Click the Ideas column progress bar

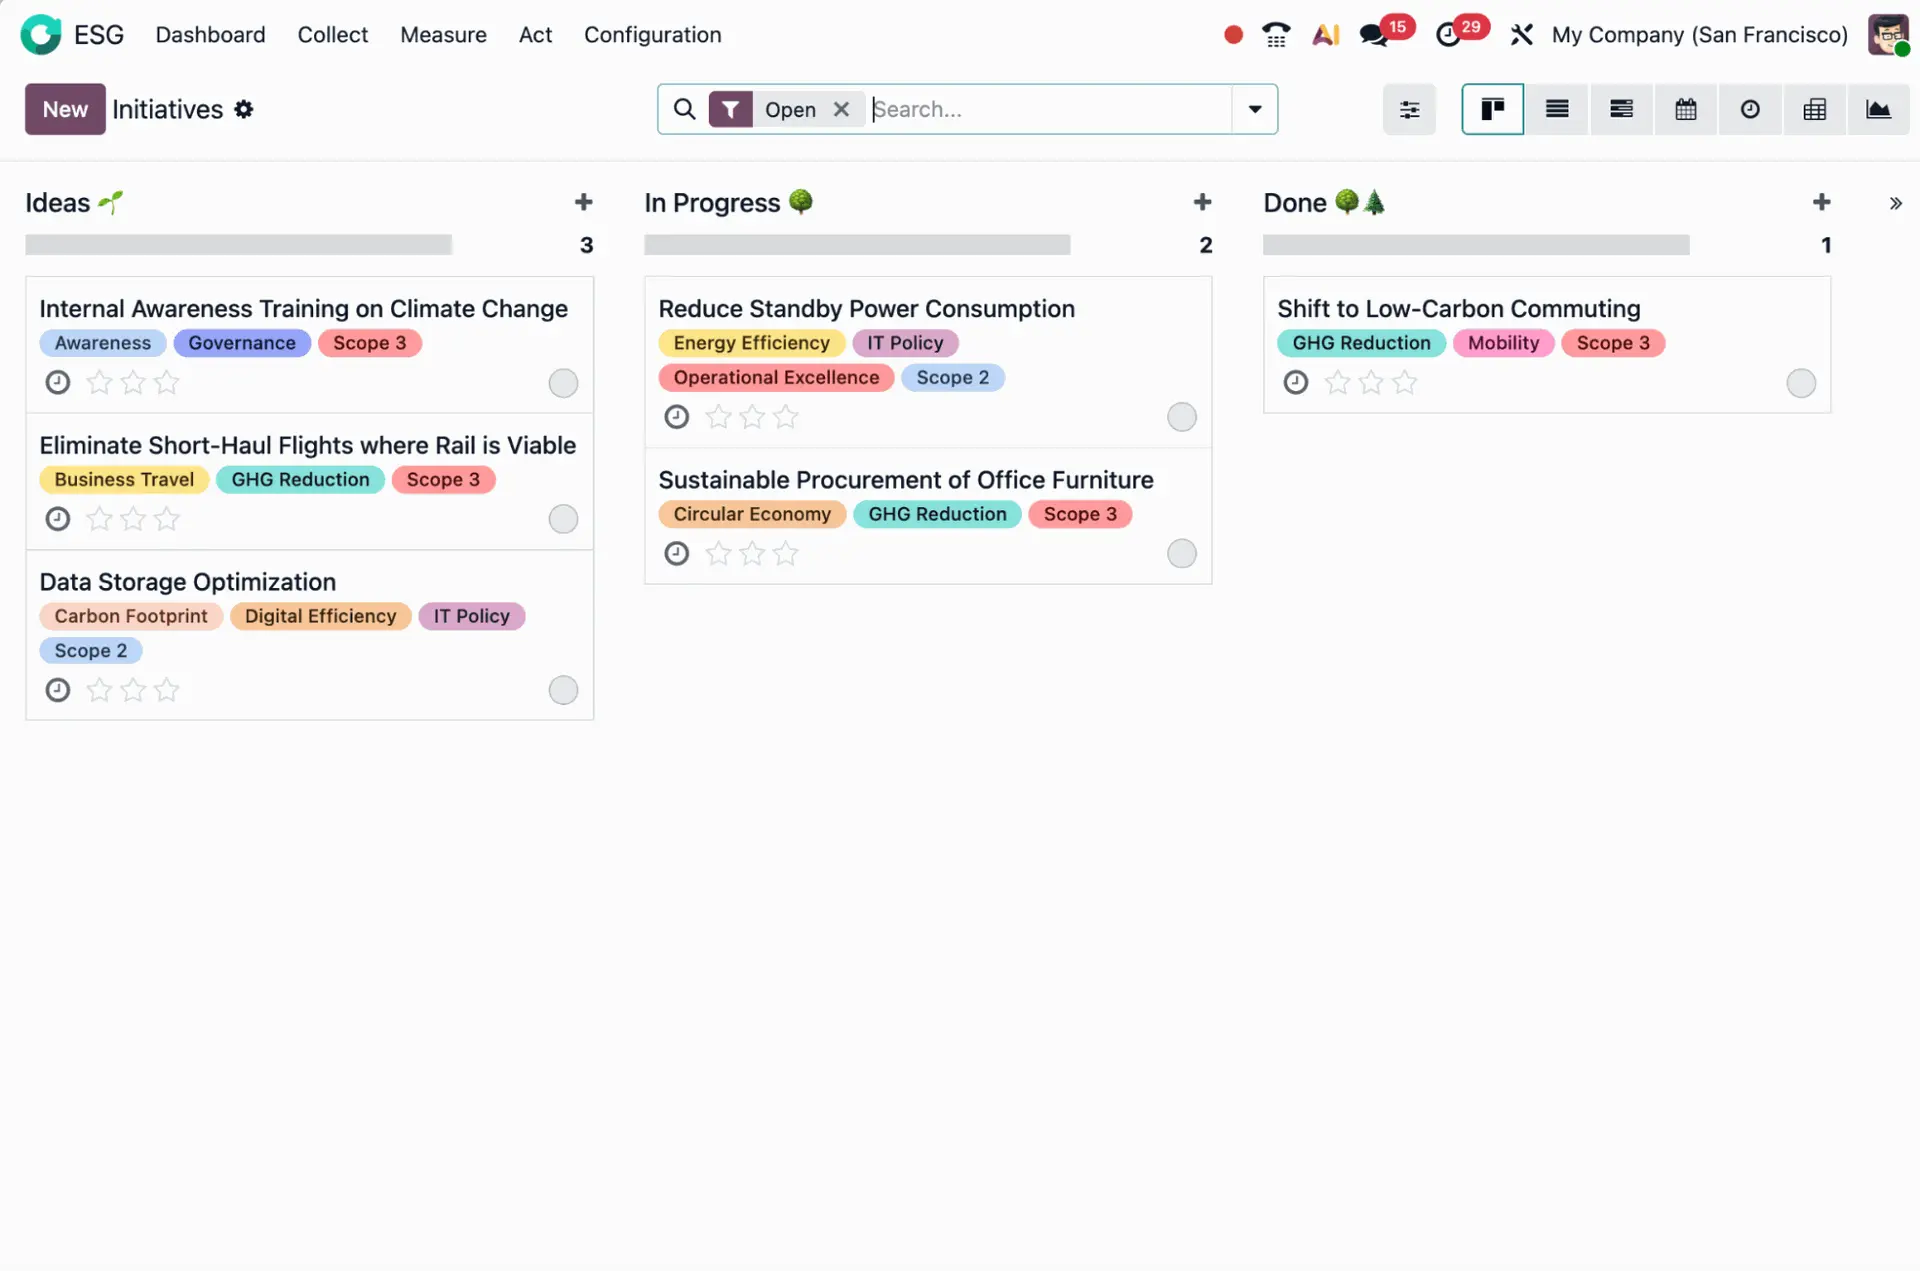pos(238,245)
